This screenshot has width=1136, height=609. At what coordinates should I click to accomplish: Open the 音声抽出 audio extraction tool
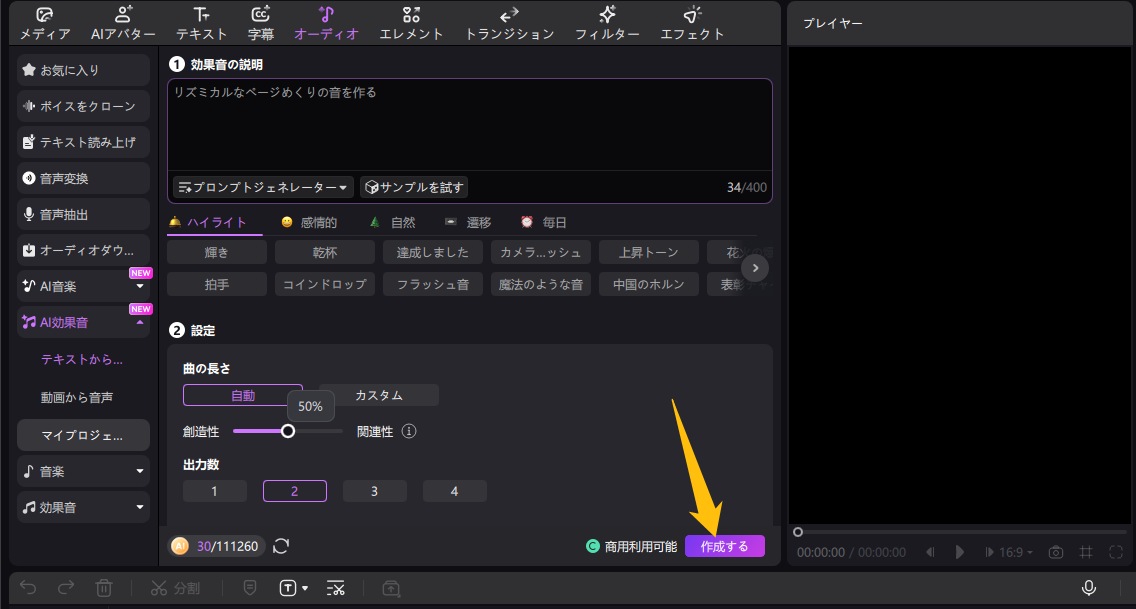pos(82,214)
